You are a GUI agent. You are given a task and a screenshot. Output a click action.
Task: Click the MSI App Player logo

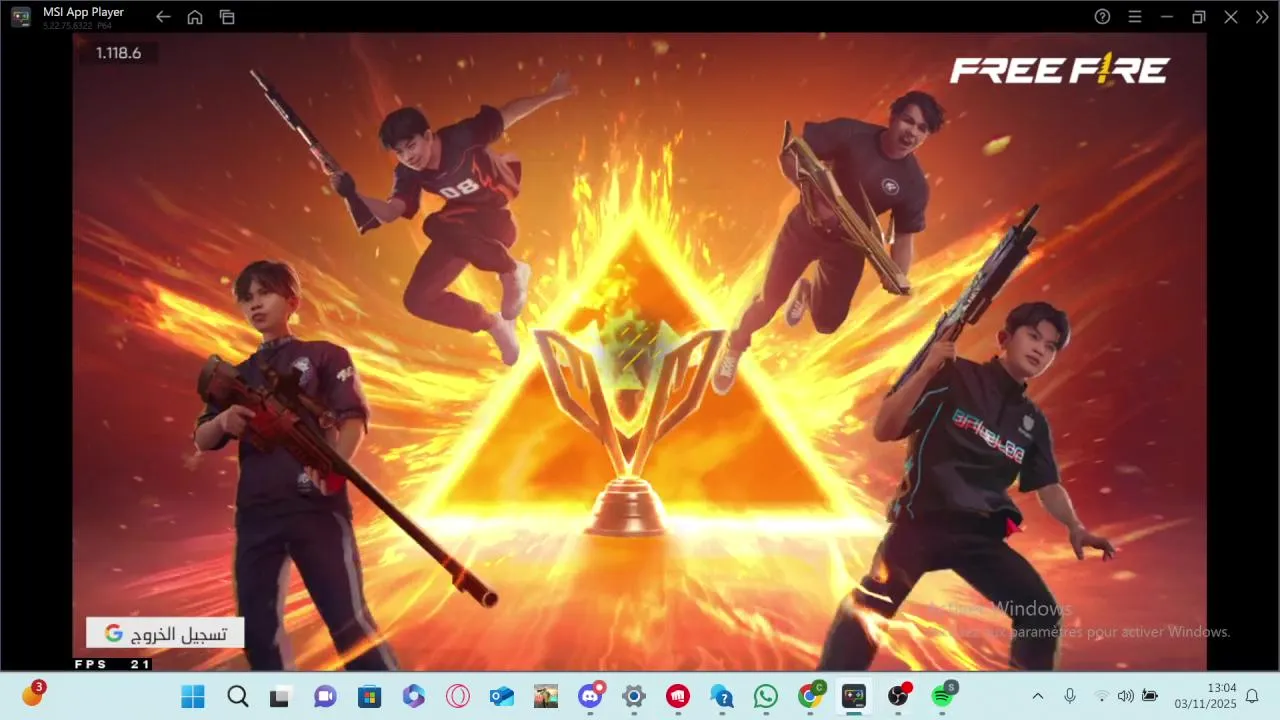coord(20,17)
